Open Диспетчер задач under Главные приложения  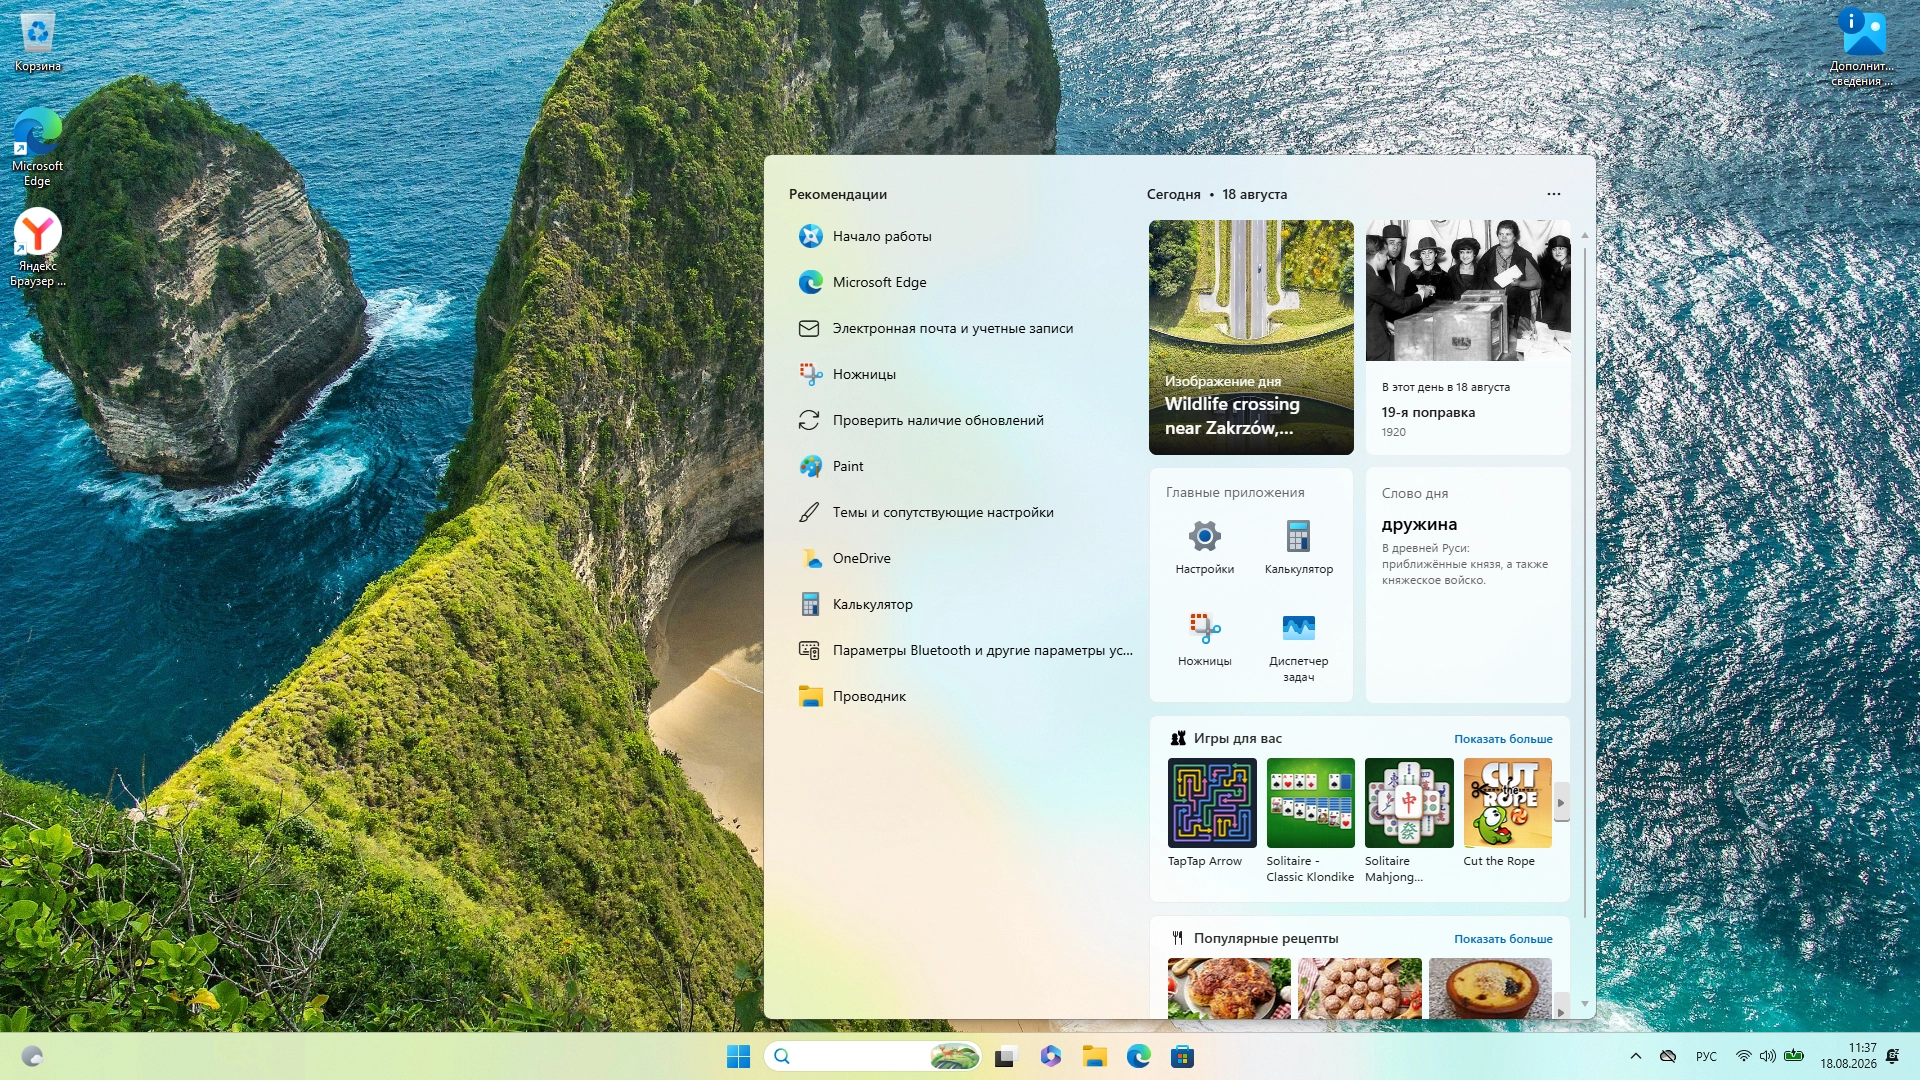pyautogui.click(x=1298, y=647)
